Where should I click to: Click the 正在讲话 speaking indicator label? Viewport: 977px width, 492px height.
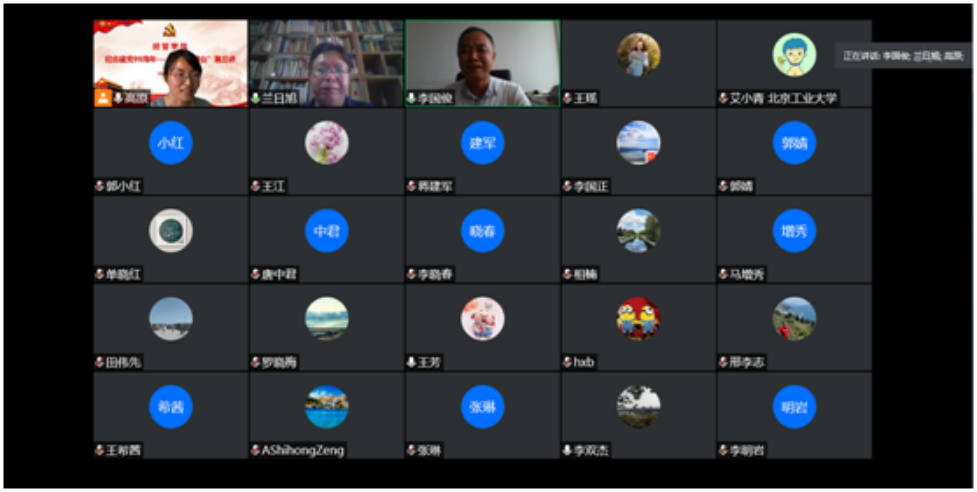click(904, 56)
